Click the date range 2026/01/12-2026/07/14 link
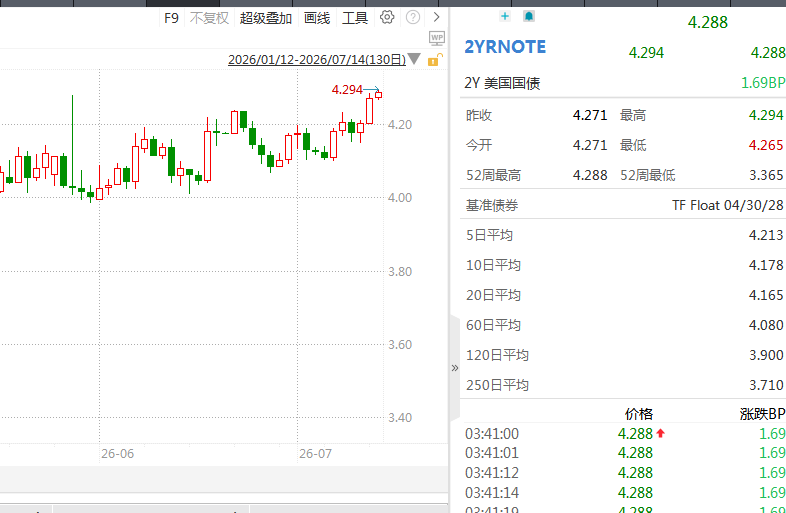The width and height of the screenshot is (786, 513). (317, 60)
